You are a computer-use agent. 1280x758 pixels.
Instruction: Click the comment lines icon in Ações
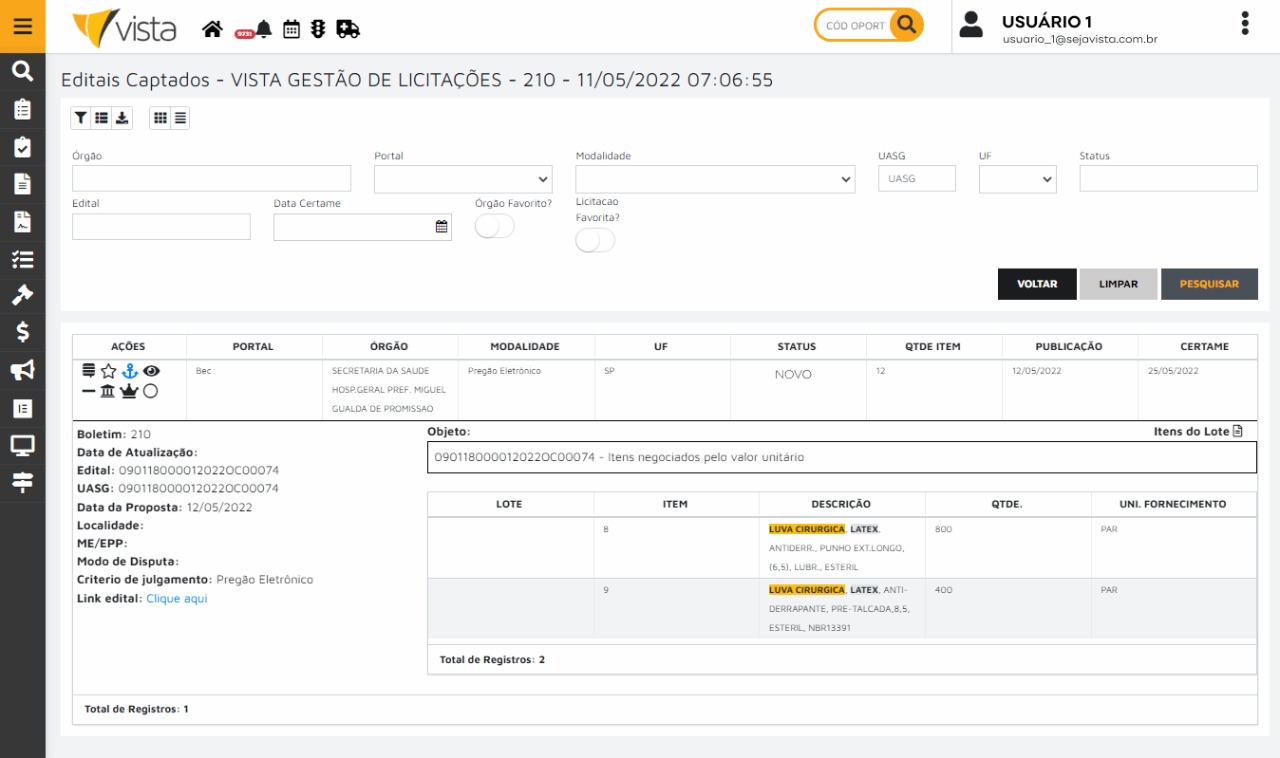pyautogui.click(x=89, y=371)
